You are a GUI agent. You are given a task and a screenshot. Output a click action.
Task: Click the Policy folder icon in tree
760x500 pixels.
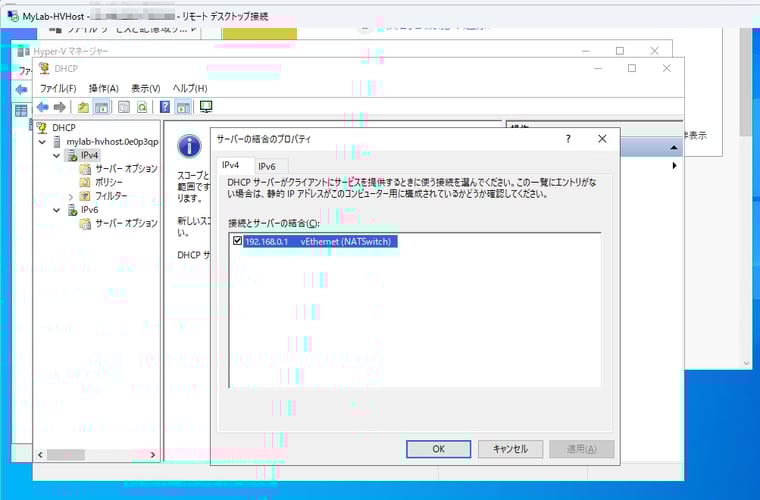click(85, 182)
